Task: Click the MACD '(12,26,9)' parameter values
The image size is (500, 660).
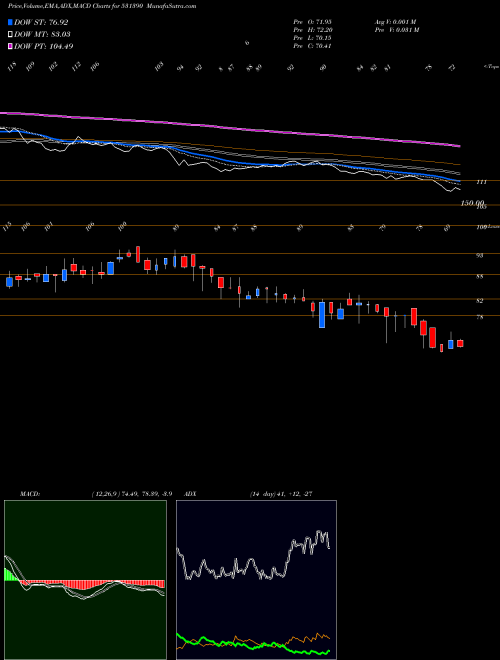Action: click(x=132, y=493)
